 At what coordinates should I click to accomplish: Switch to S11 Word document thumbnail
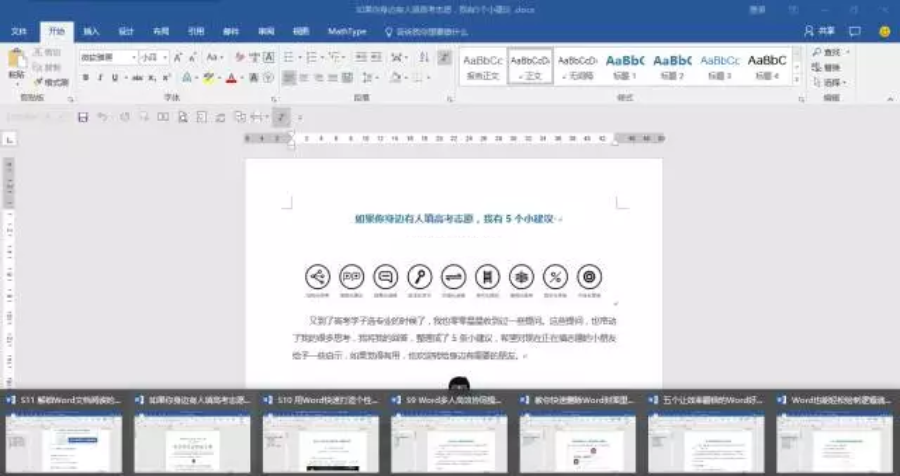tap(64, 433)
